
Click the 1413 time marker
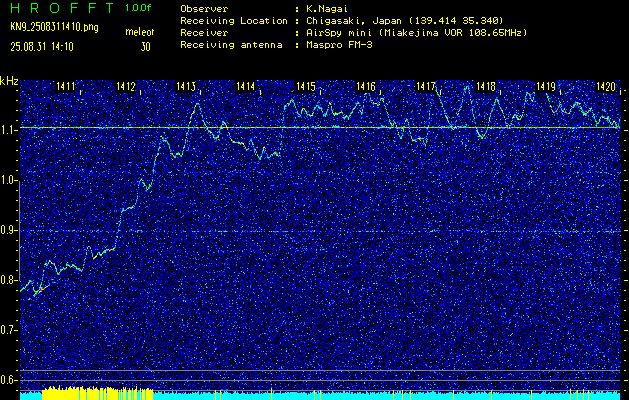click(x=186, y=86)
